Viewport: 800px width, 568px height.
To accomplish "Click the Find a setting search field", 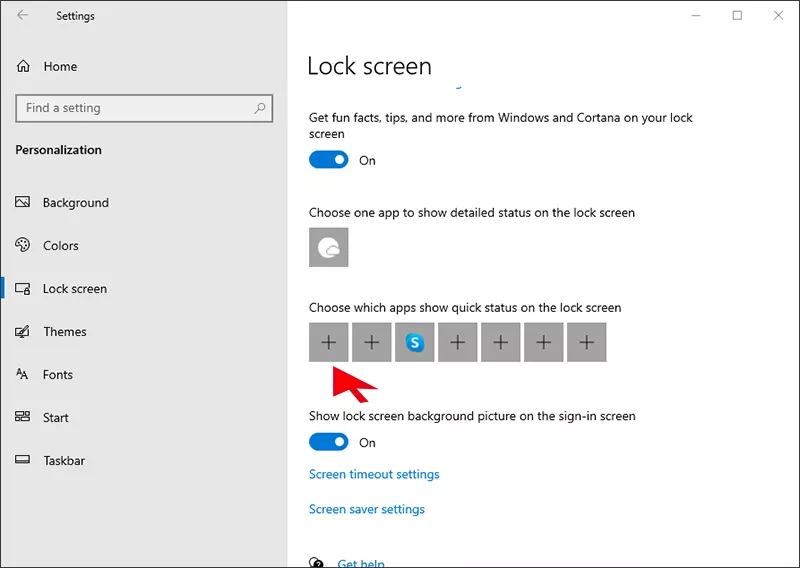I will tap(144, 108).
